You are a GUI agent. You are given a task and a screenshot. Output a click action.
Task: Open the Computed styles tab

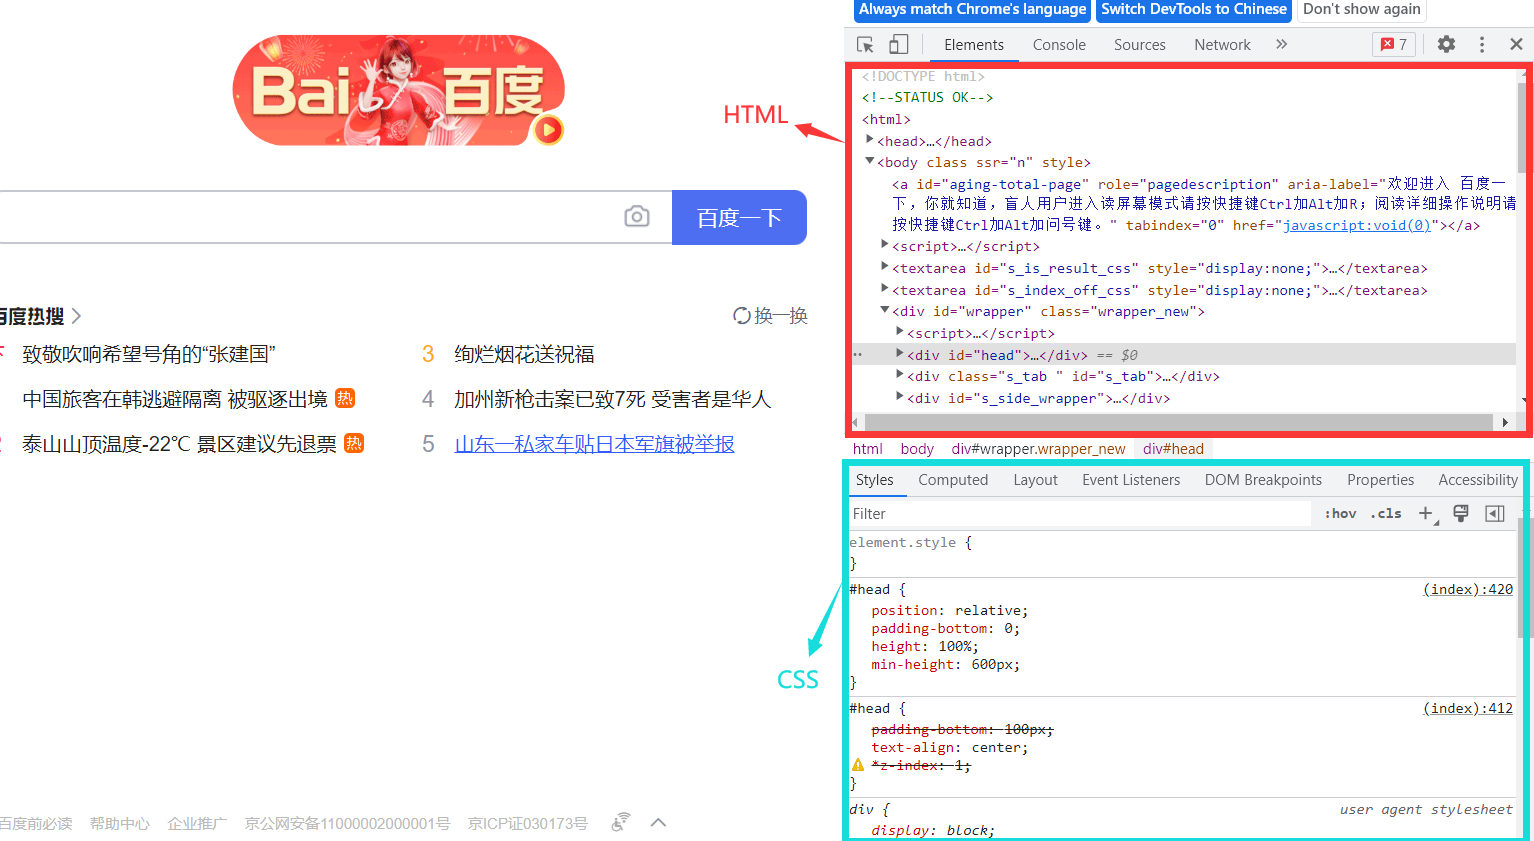(x=953, y=479)
